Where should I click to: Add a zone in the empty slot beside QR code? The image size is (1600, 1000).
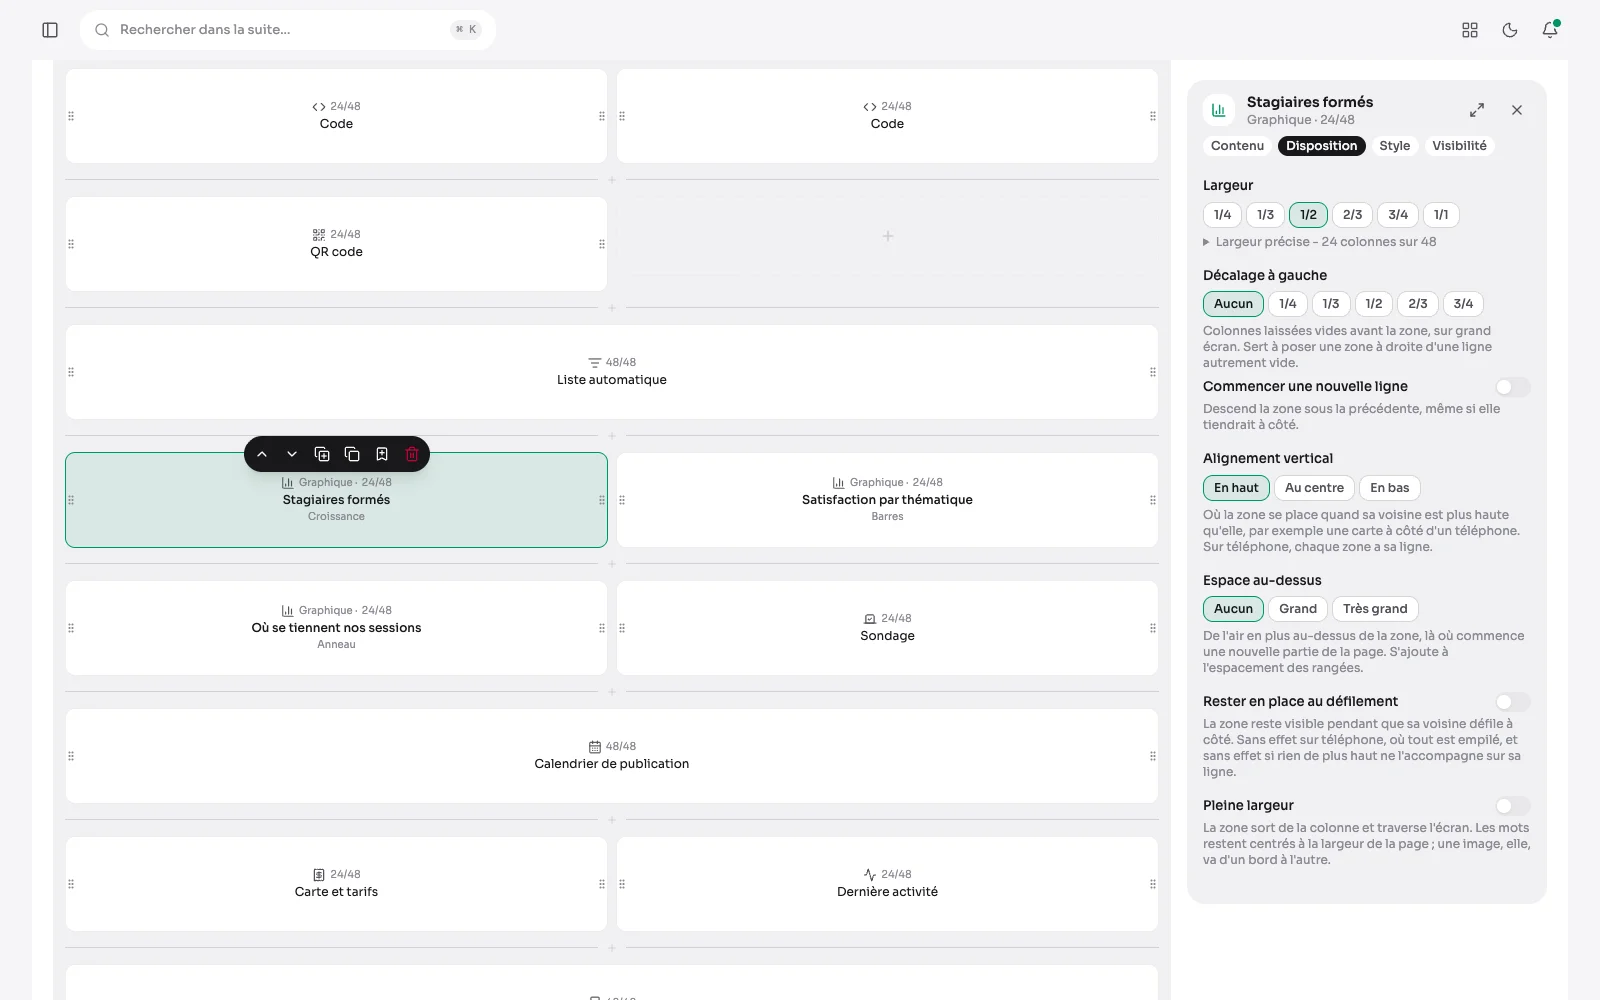(887, 237)
